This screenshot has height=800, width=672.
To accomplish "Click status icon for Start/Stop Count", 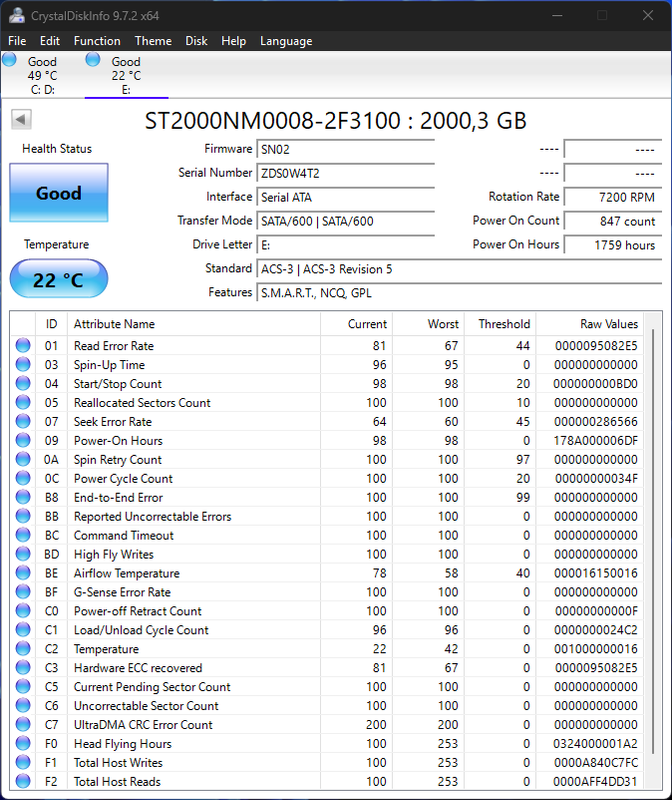I will click(x=23, y=383).
